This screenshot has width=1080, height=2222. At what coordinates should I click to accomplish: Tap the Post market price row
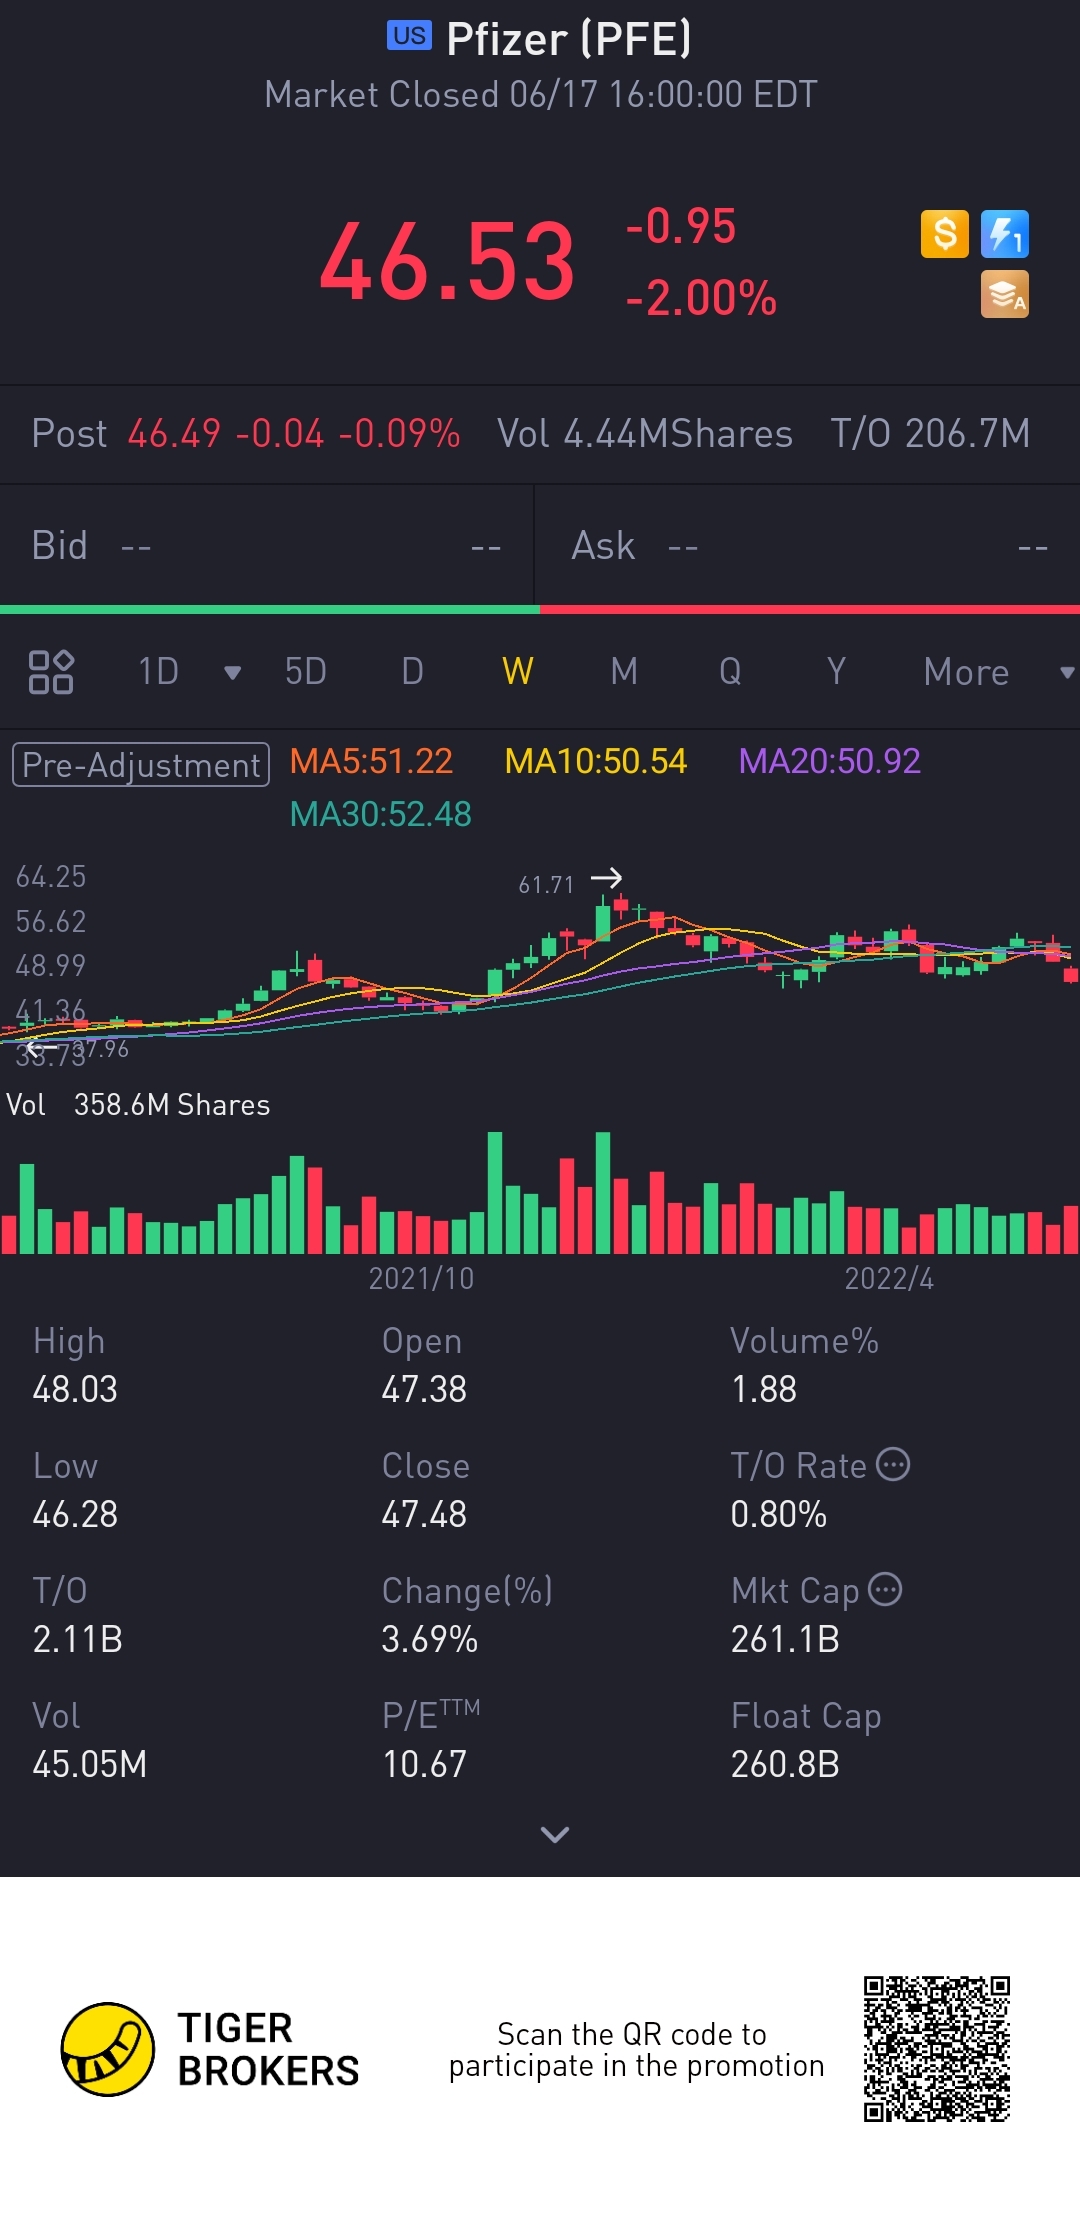245,434
